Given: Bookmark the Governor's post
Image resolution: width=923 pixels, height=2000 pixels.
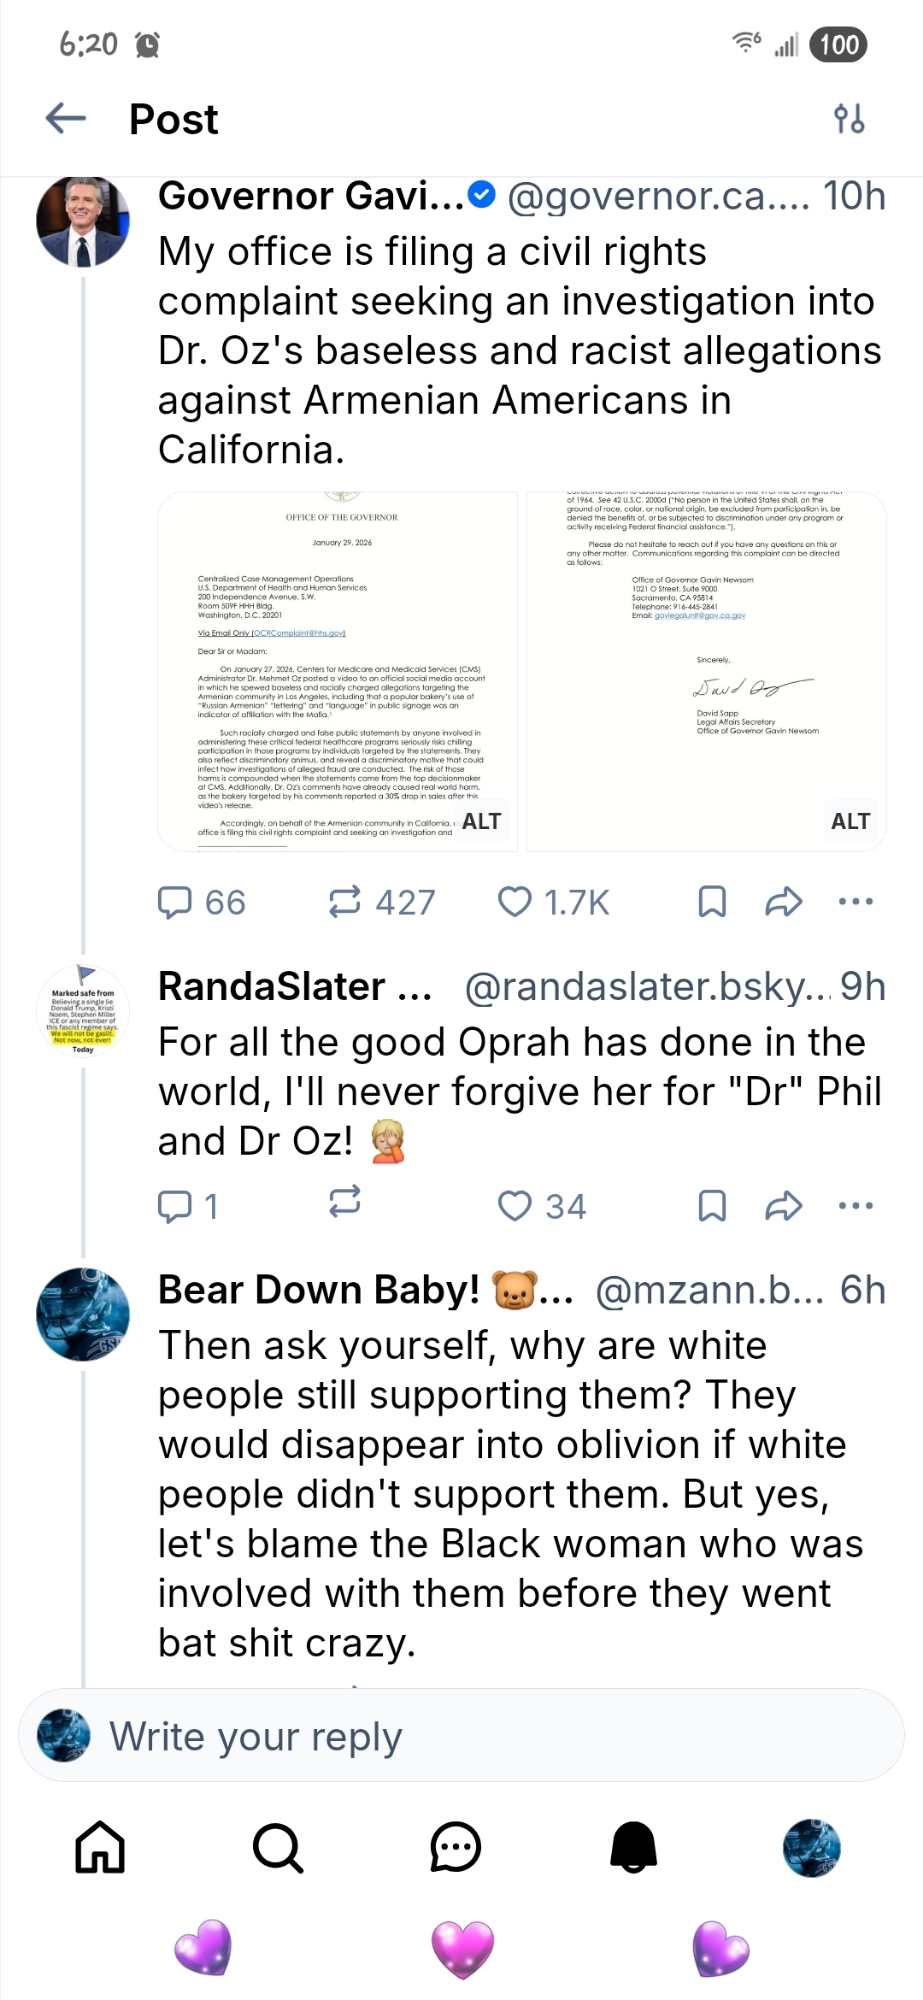Looking at the screenshot, I should click(x=711, y=902).
